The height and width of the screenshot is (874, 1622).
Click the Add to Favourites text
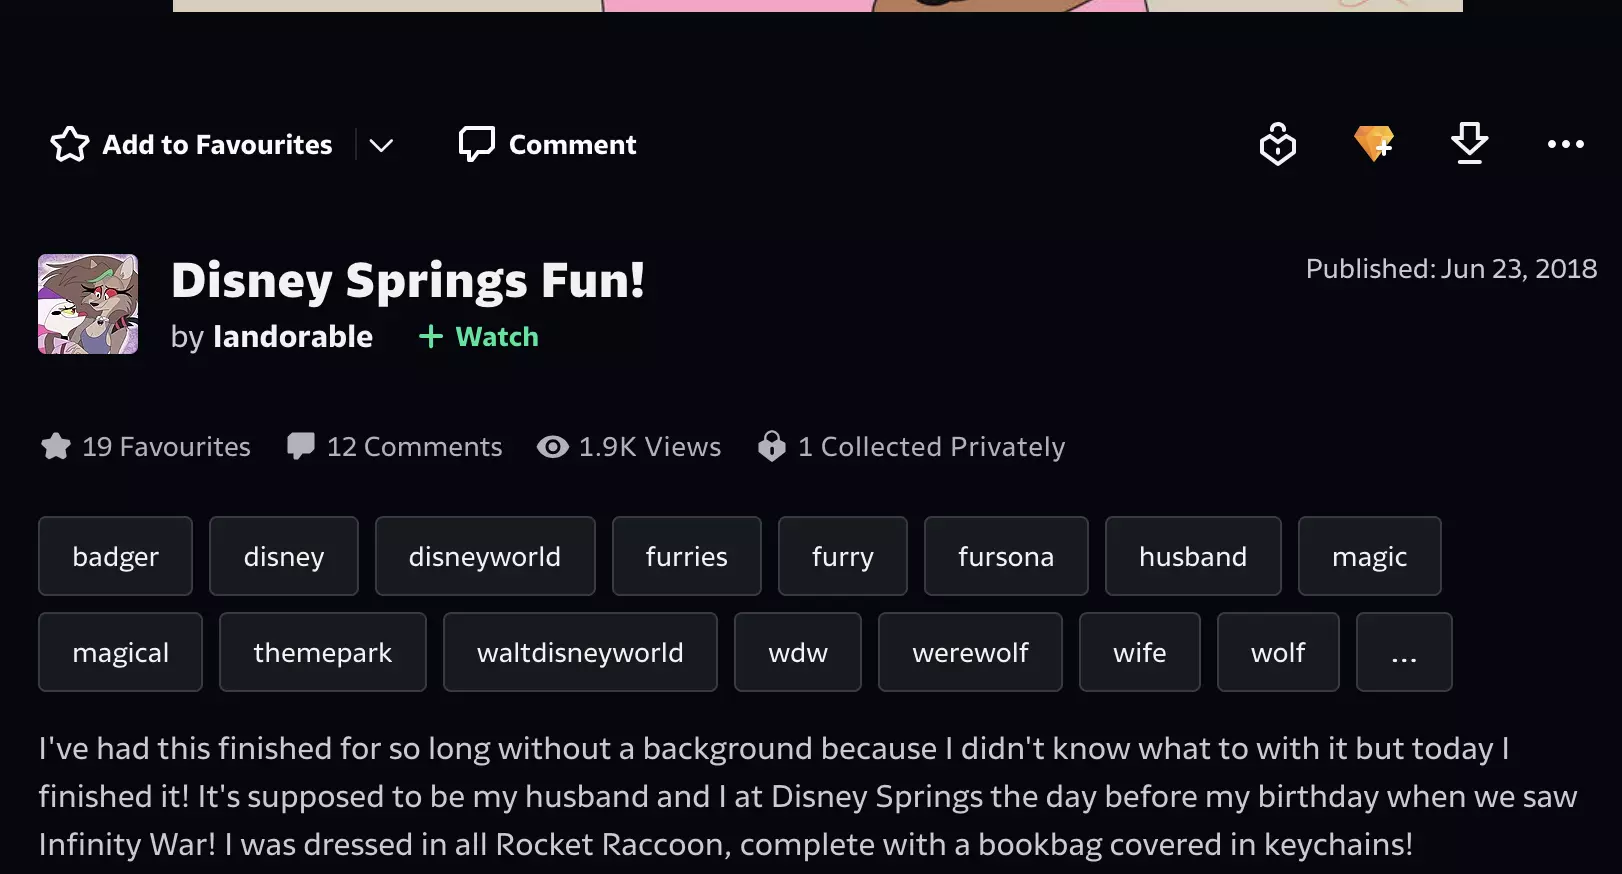pos(217,145)
